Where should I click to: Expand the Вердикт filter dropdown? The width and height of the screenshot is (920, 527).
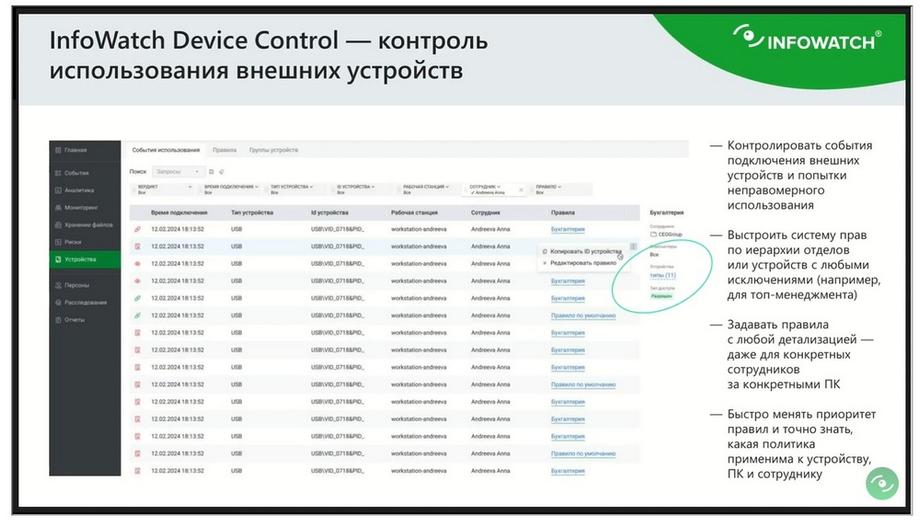tap(164, 190)
